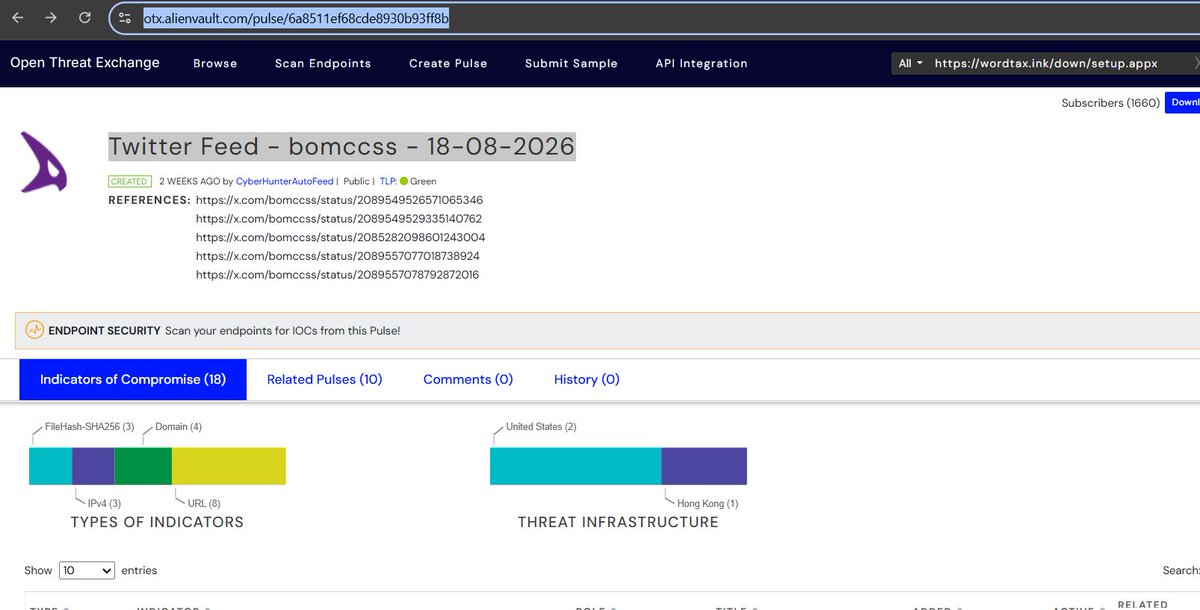The width and height of the screenshot is (1200, 610).
Task: Switch to History (0) tab
Action: [587, 380]
